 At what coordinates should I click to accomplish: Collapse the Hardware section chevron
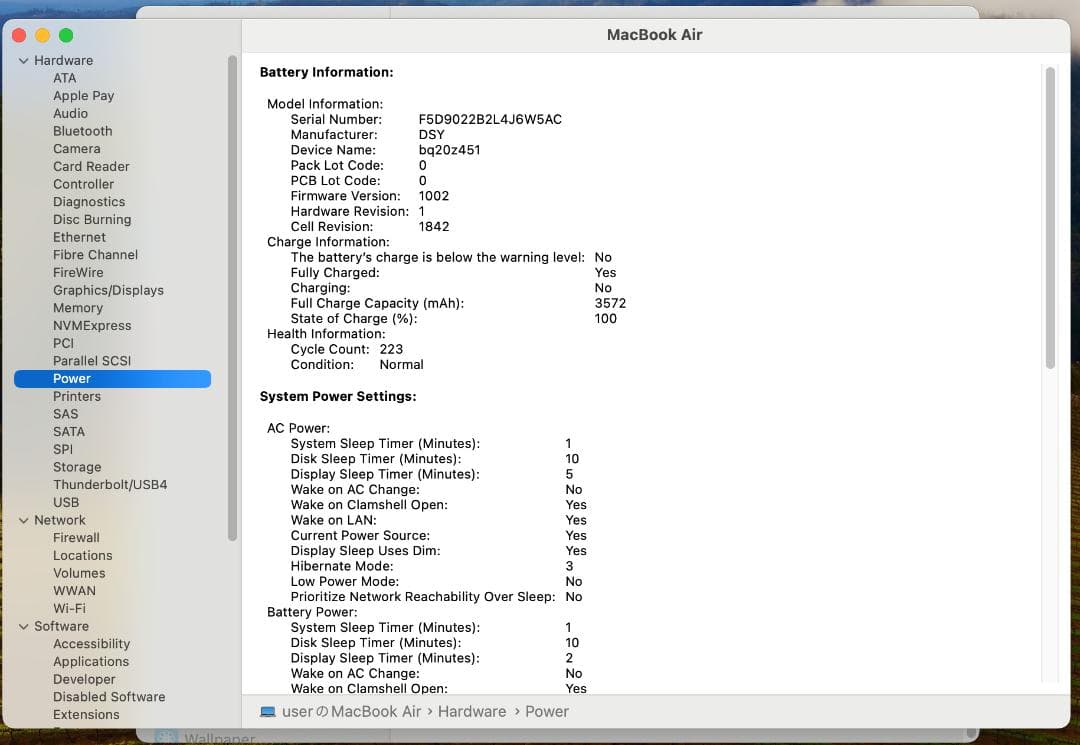point(23,61)
